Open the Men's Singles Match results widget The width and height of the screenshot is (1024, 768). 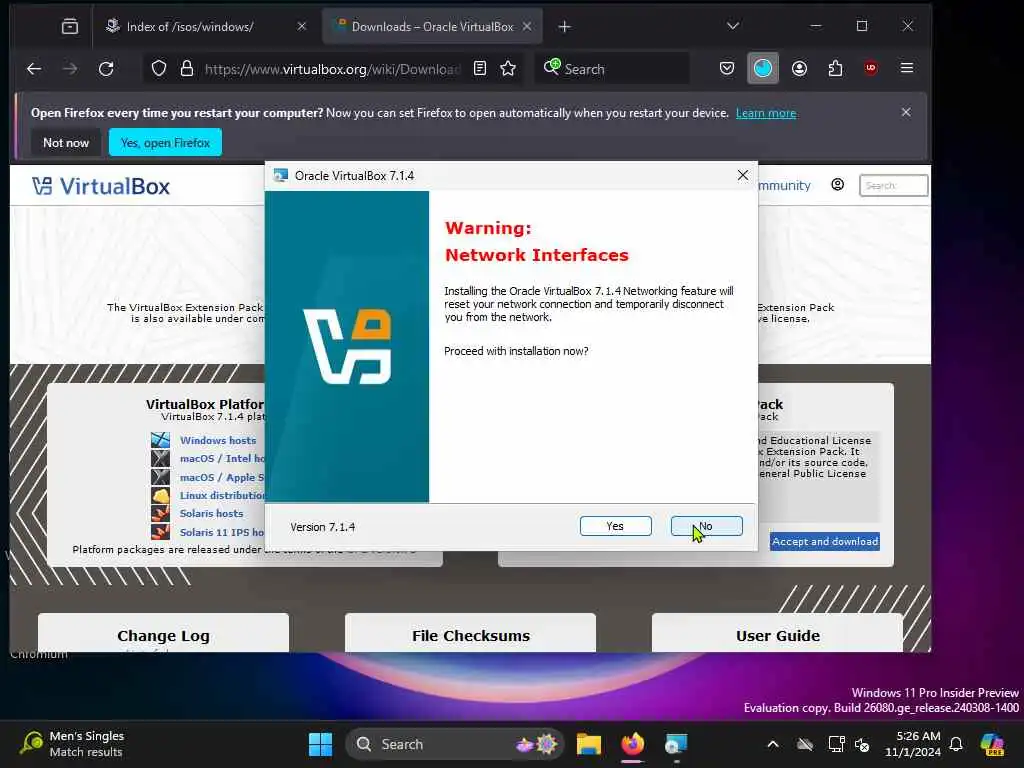(x=72, y=744)
